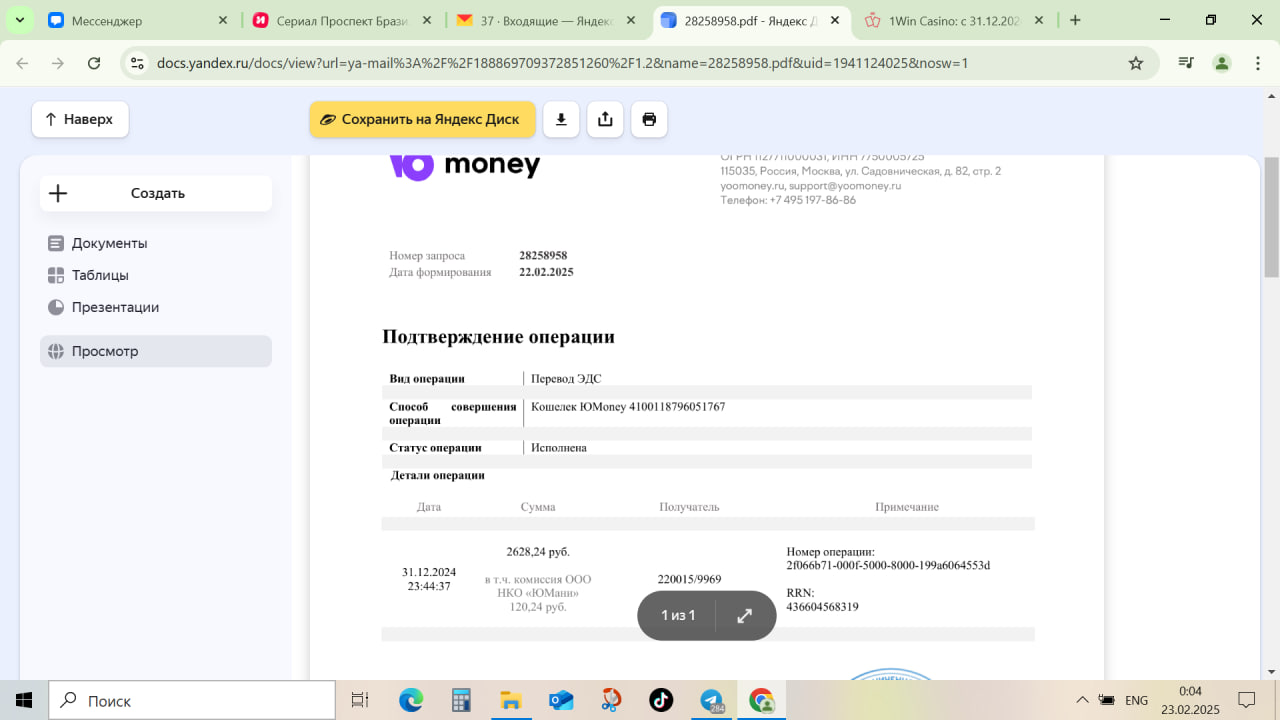Open the Windows notification center
Viewport: 1280px width, 720px height.
click(1247, 700)
